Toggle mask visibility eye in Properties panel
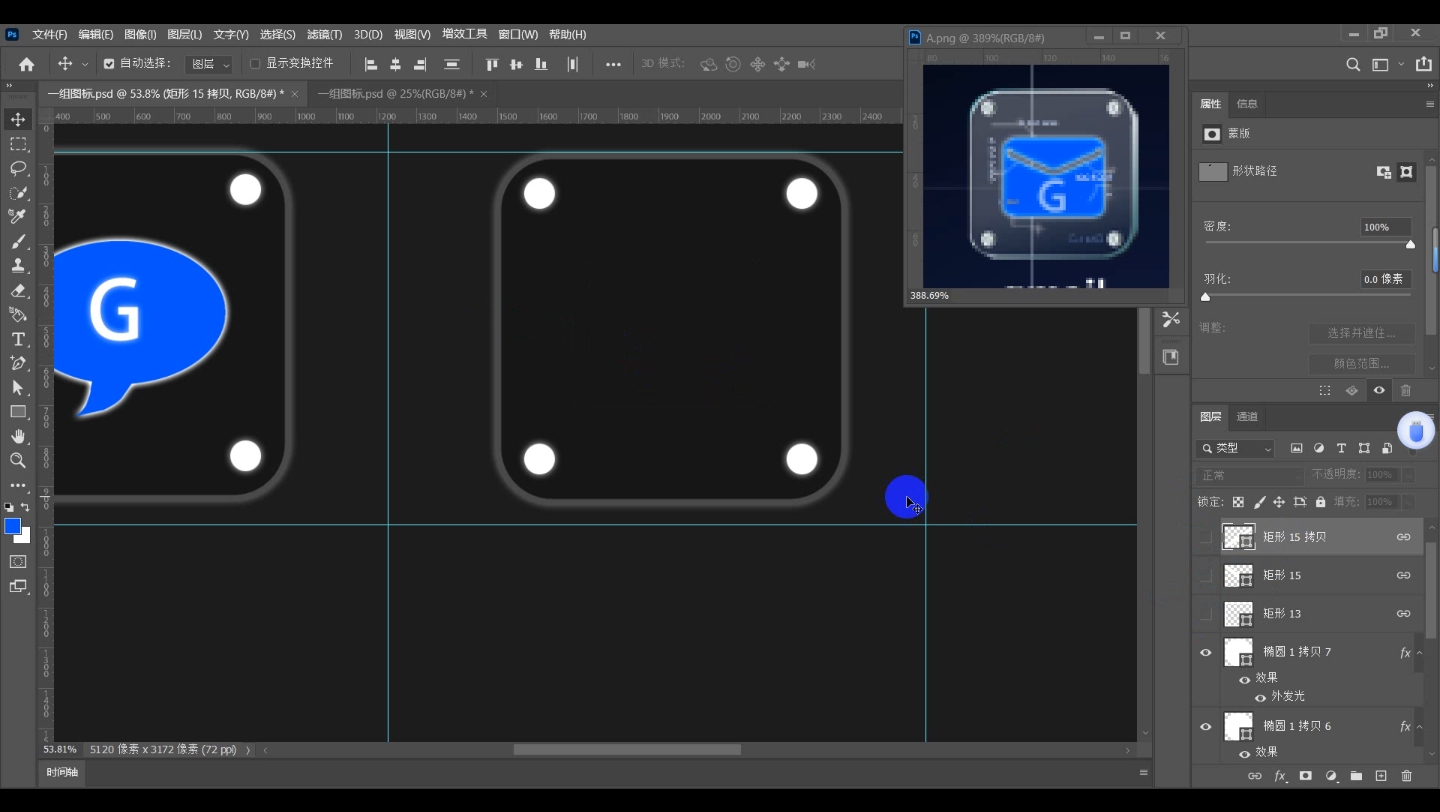Image resolution: width=1440 pixels, height=812 pixels. click(x=1379, y=391)
